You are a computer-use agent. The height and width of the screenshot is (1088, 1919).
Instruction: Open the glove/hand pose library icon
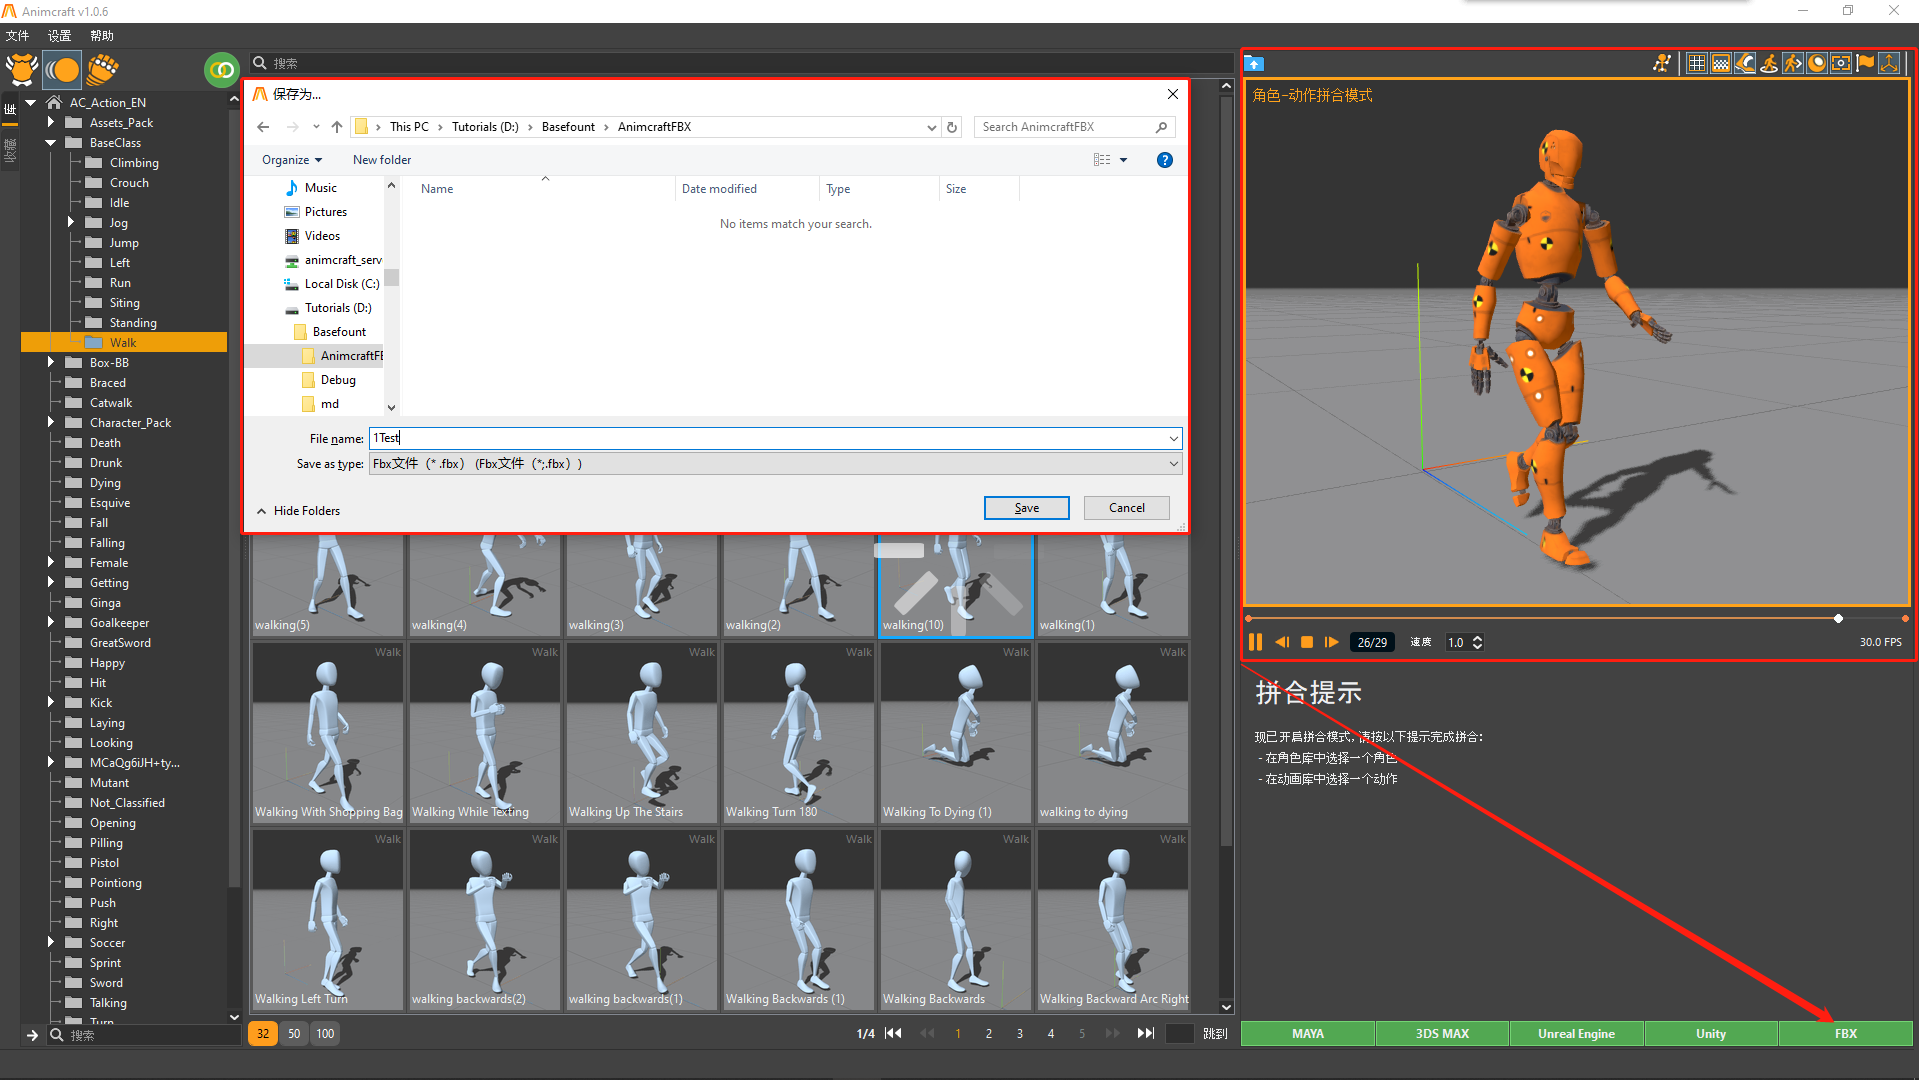[102, 69]
